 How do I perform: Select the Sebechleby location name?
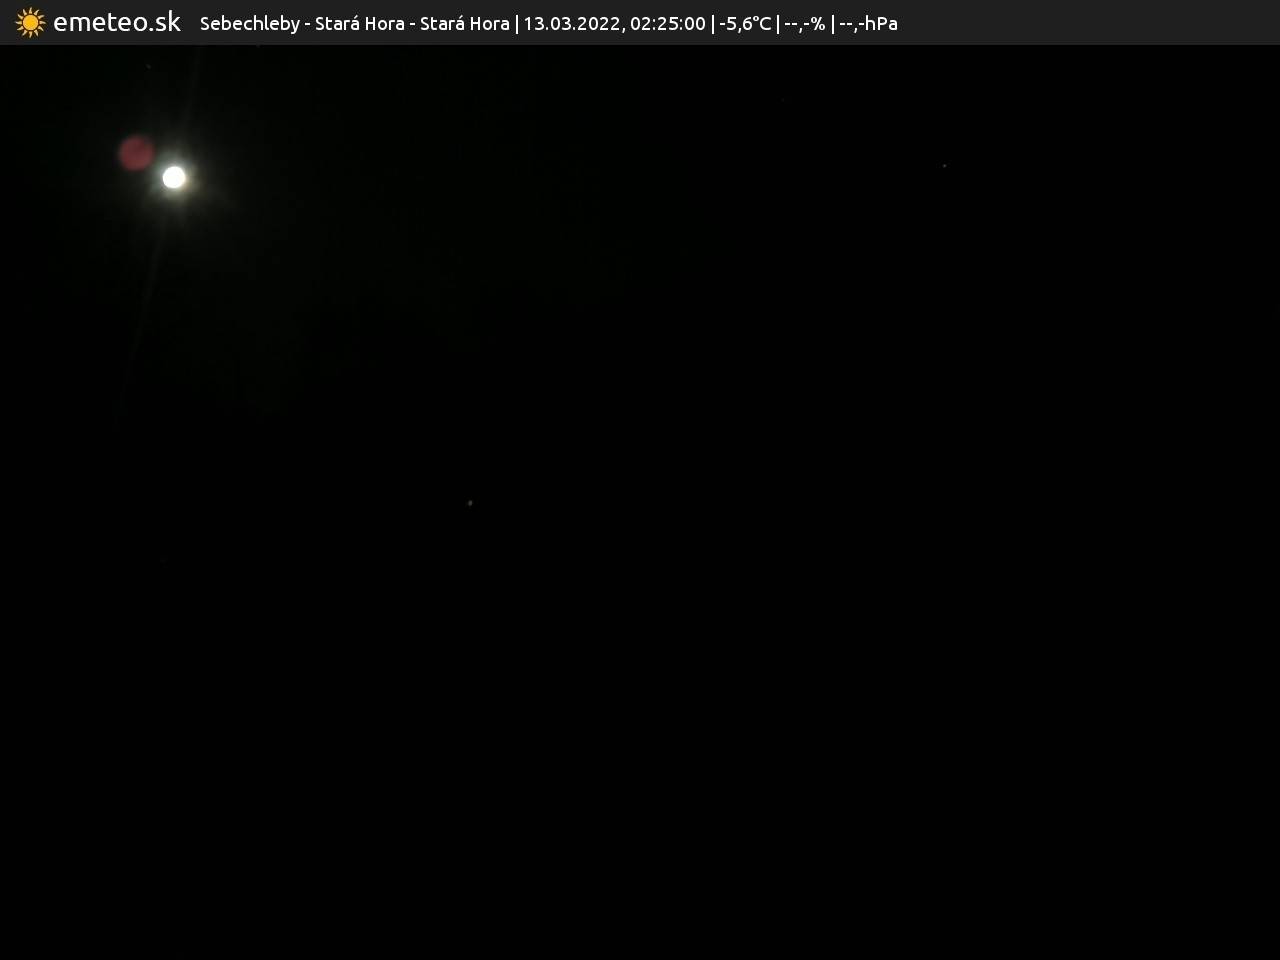(249, 23)
